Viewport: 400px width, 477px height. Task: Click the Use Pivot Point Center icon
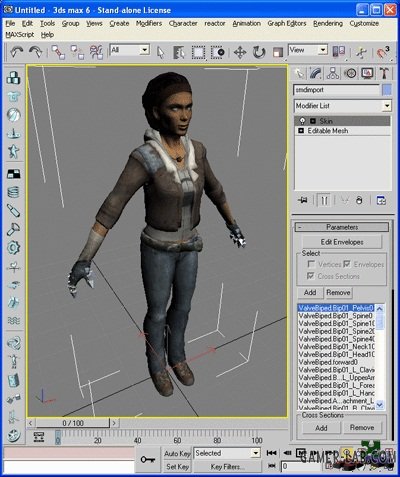coord(339,52)
